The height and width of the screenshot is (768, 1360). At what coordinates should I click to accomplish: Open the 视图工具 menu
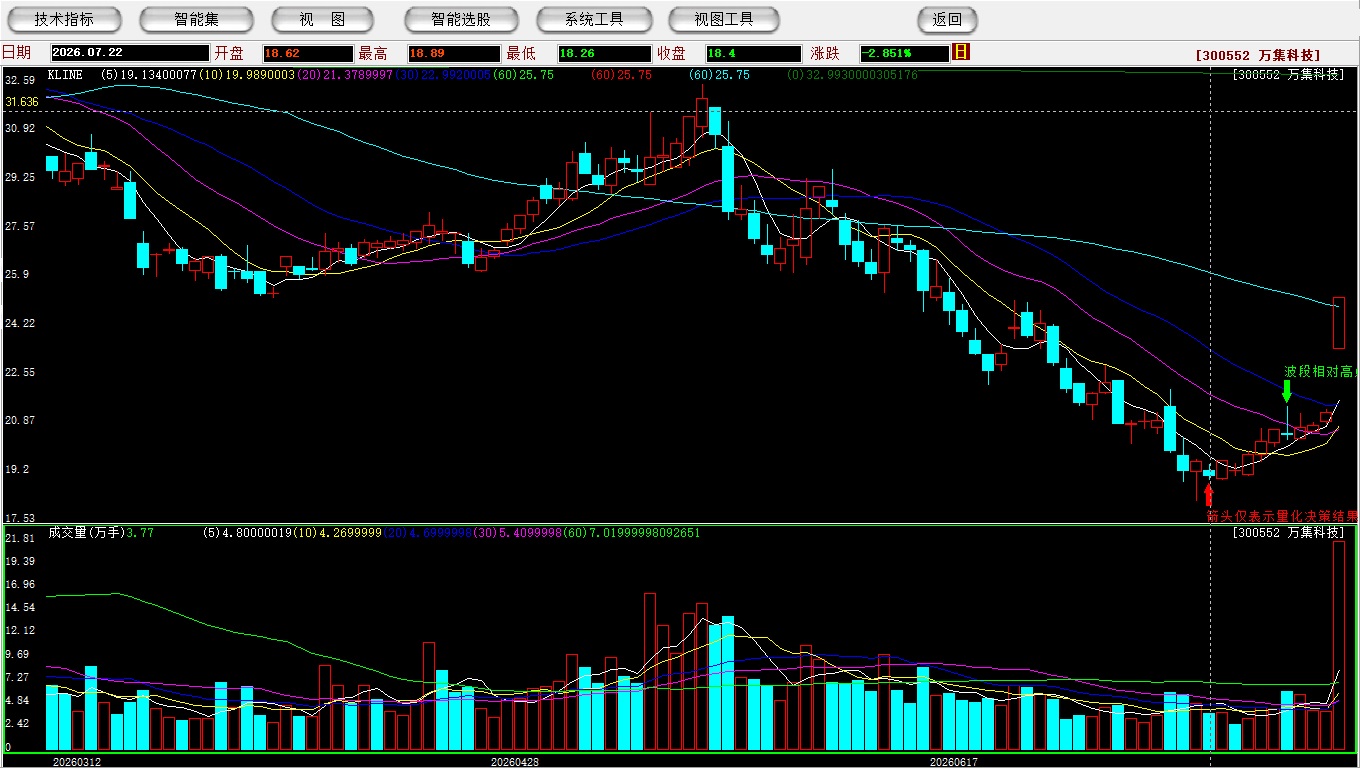point(725,19)
